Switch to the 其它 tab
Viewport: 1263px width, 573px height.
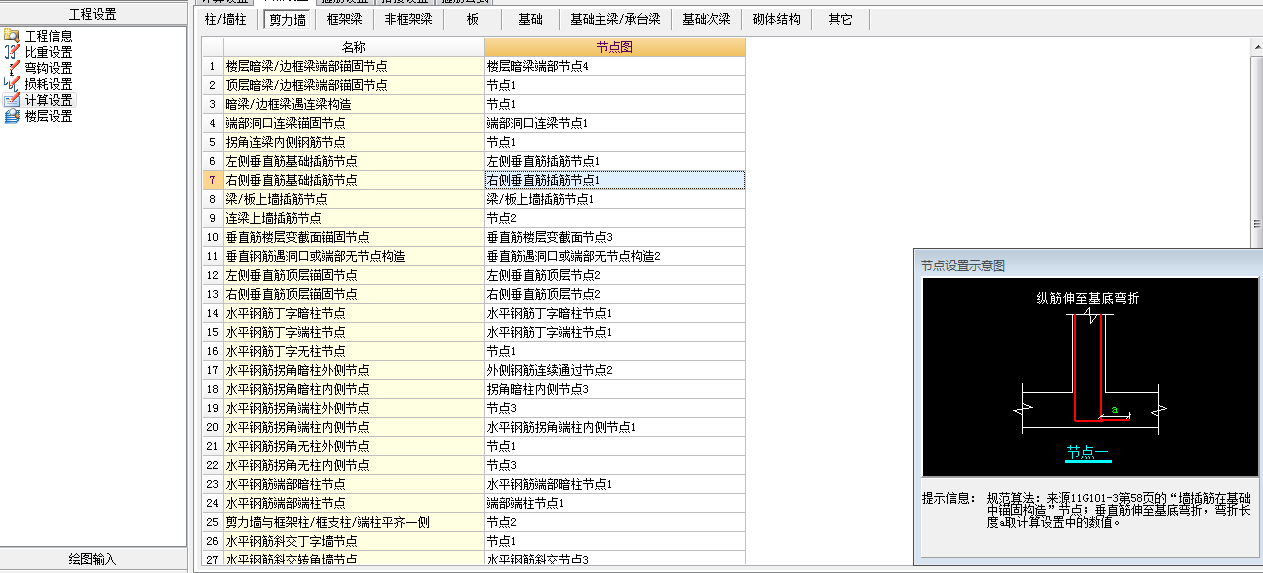point(840,19)
